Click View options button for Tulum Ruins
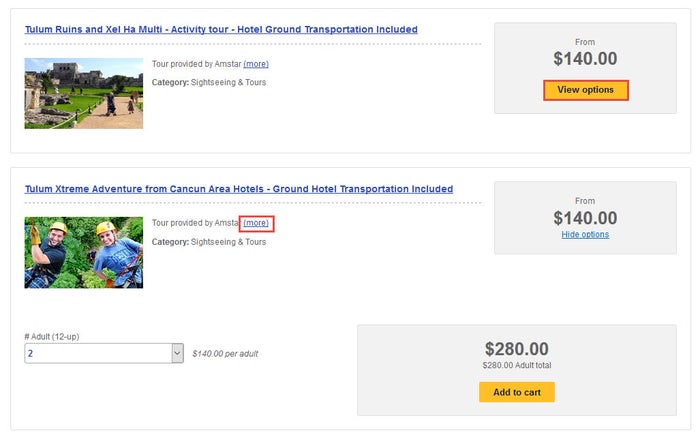The image size is (700, 435). [585, 90]
